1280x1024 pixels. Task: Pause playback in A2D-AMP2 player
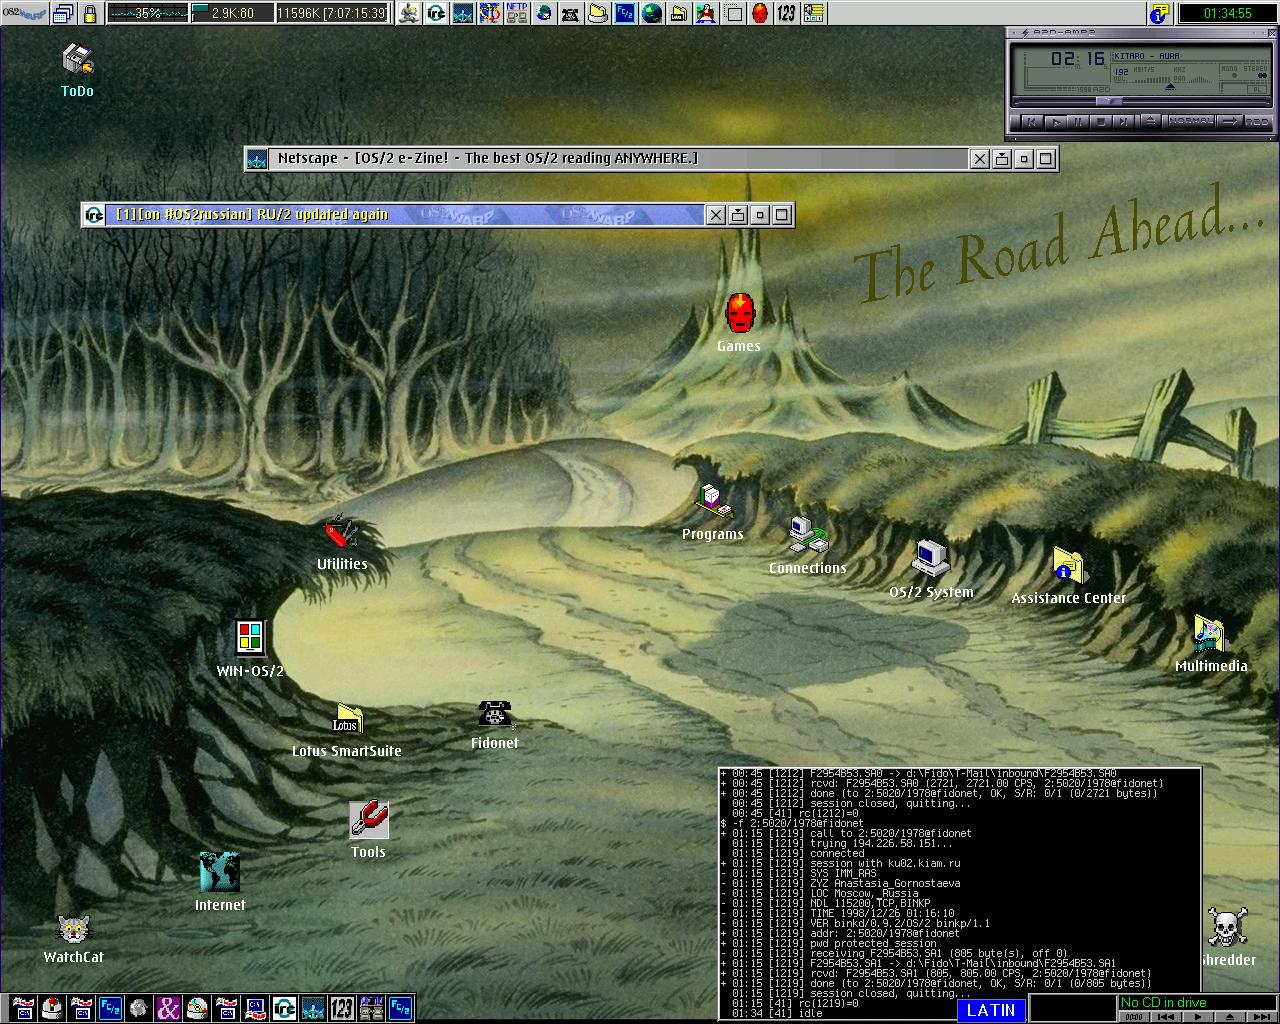[x=1078, y=122]
